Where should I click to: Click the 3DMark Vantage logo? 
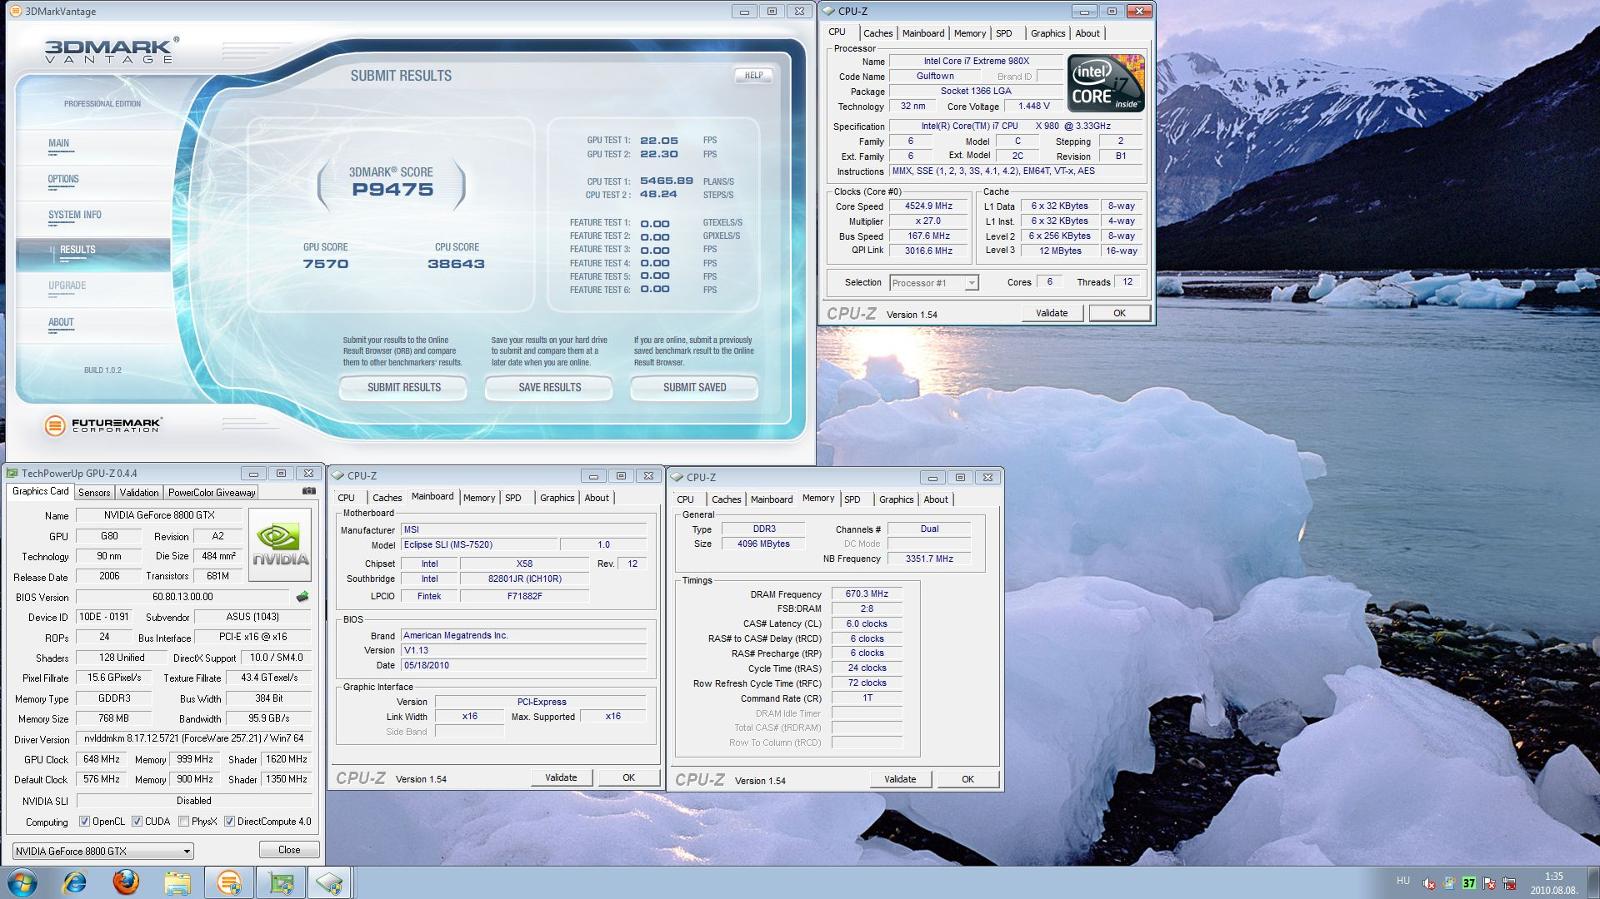coord(111,51)
